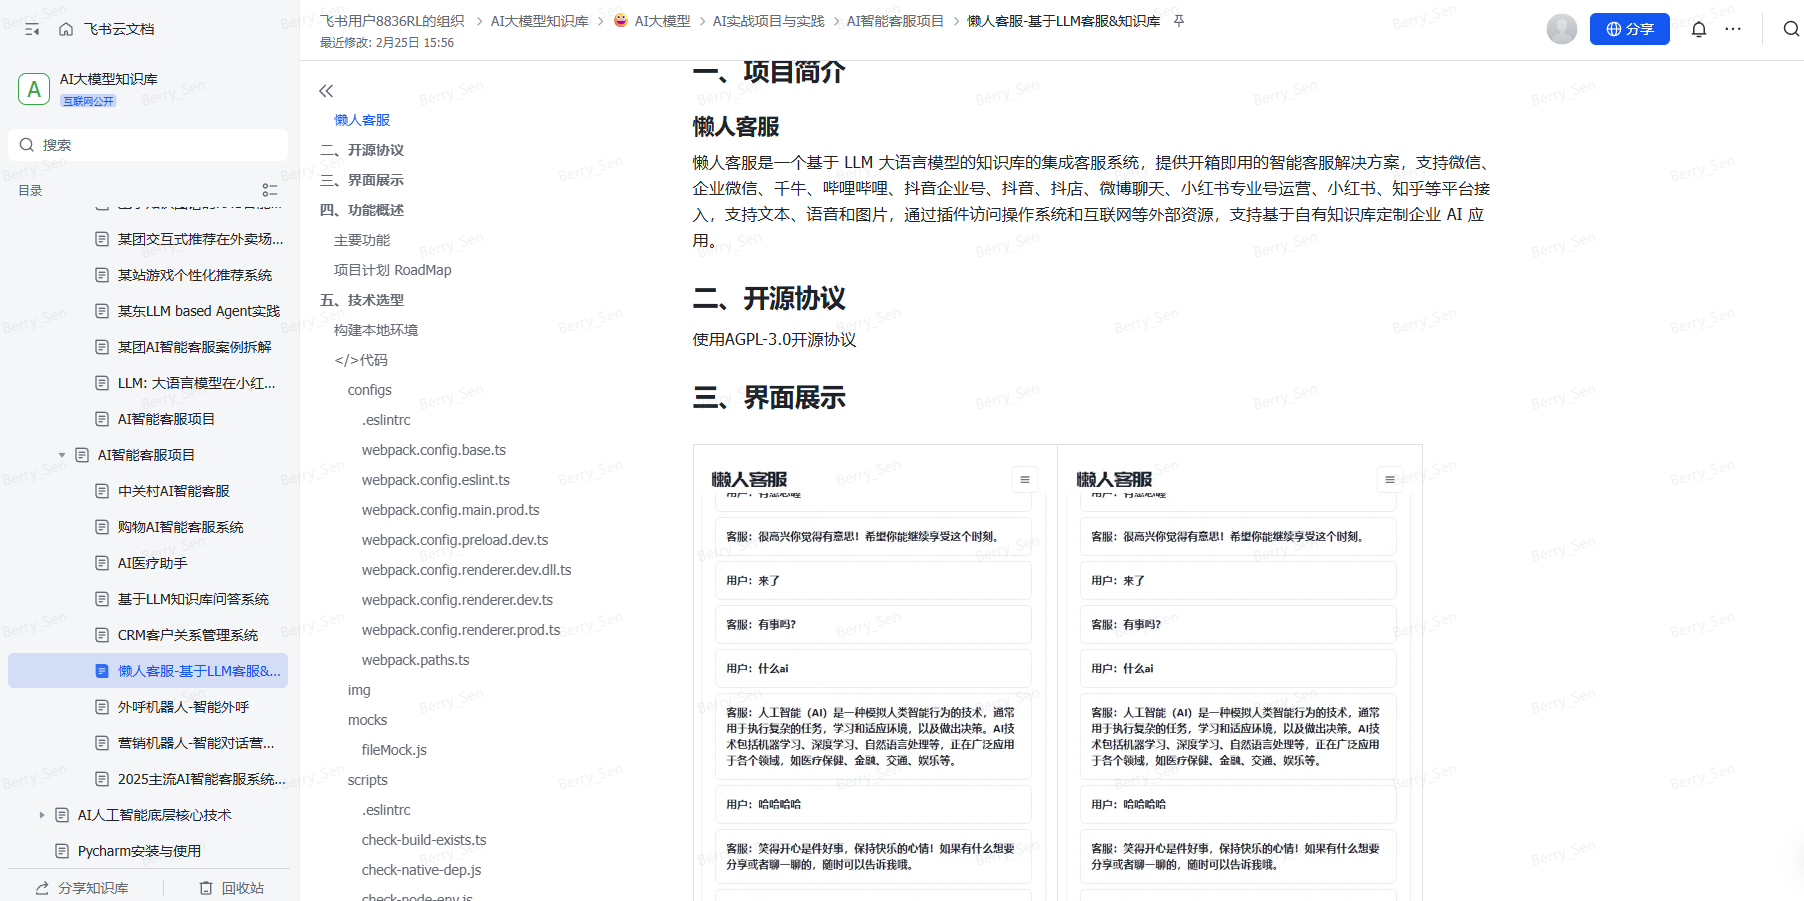Collapse the left sidebar navigation panel
Screen dimensions: 1804x901
coord(32,29)
